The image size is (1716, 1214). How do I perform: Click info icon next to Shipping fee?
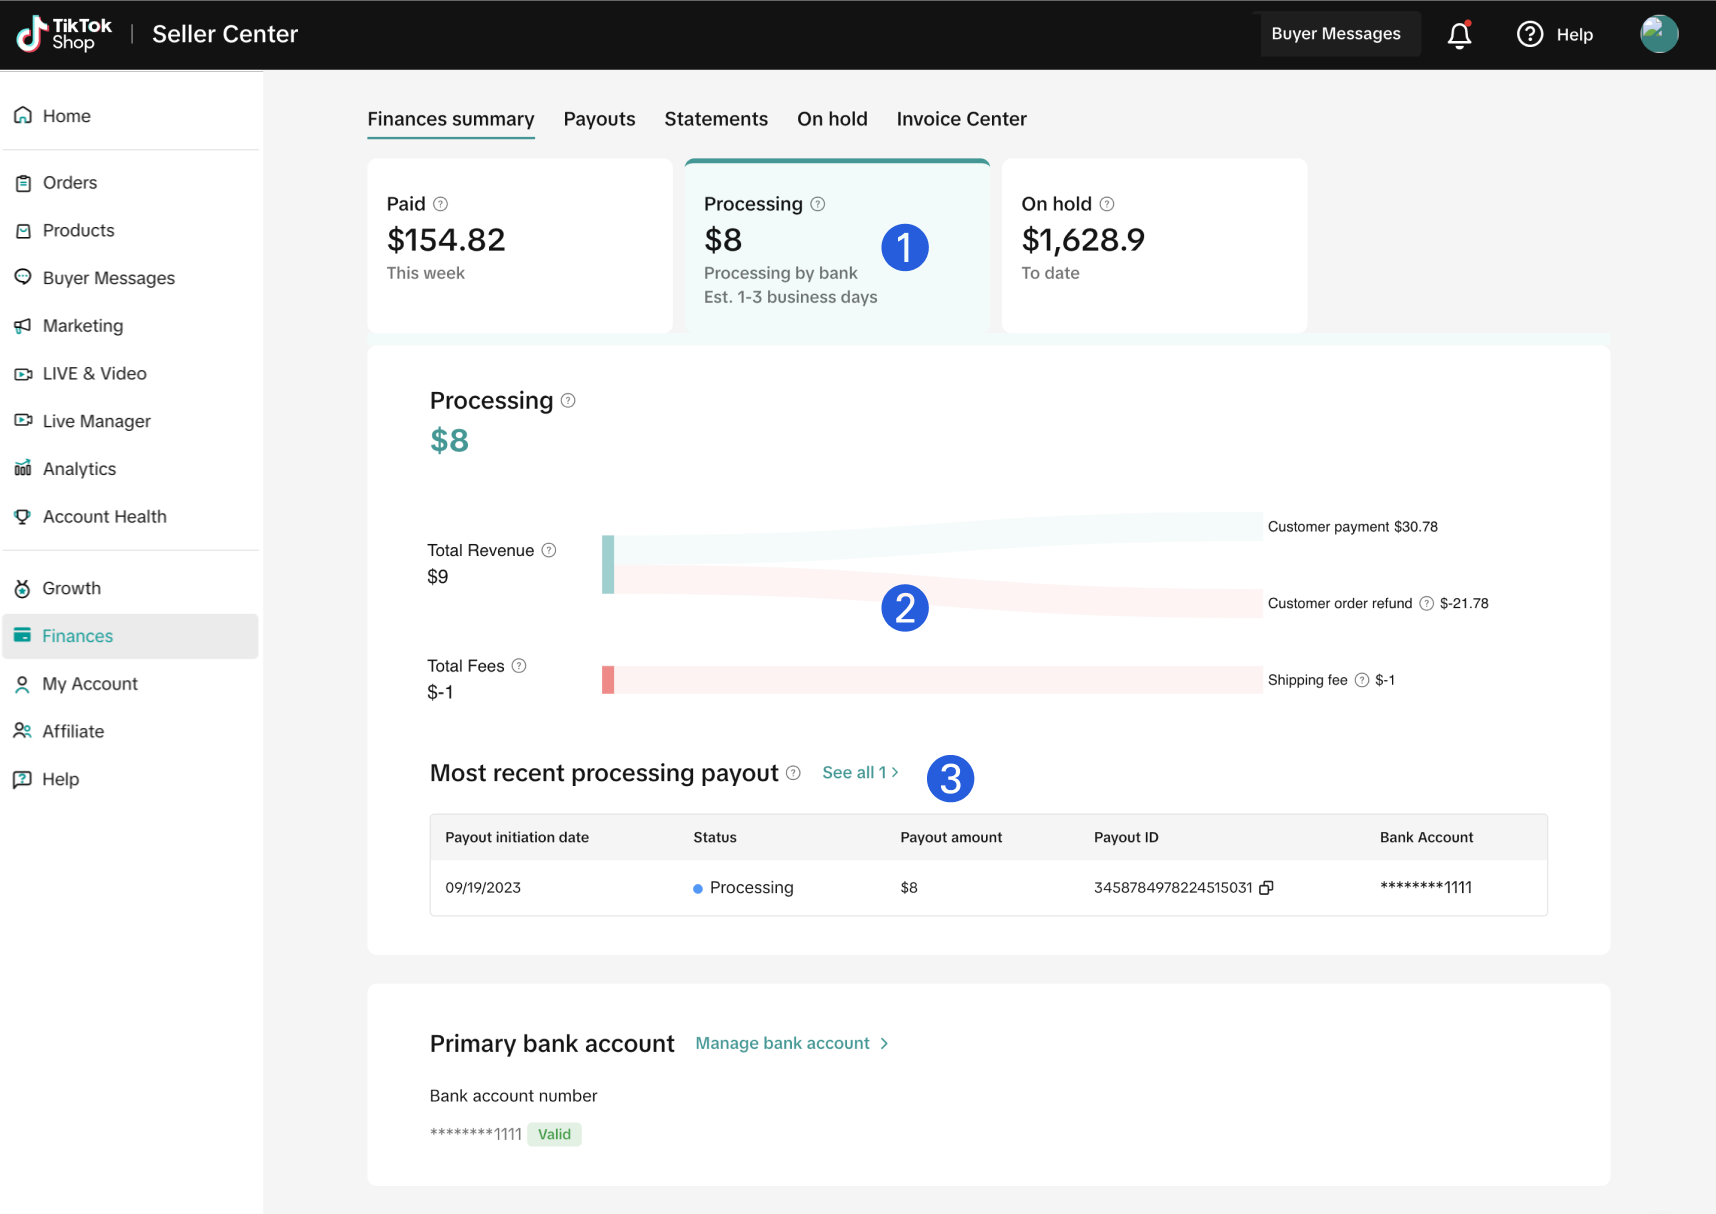[x=1361, y=680]
